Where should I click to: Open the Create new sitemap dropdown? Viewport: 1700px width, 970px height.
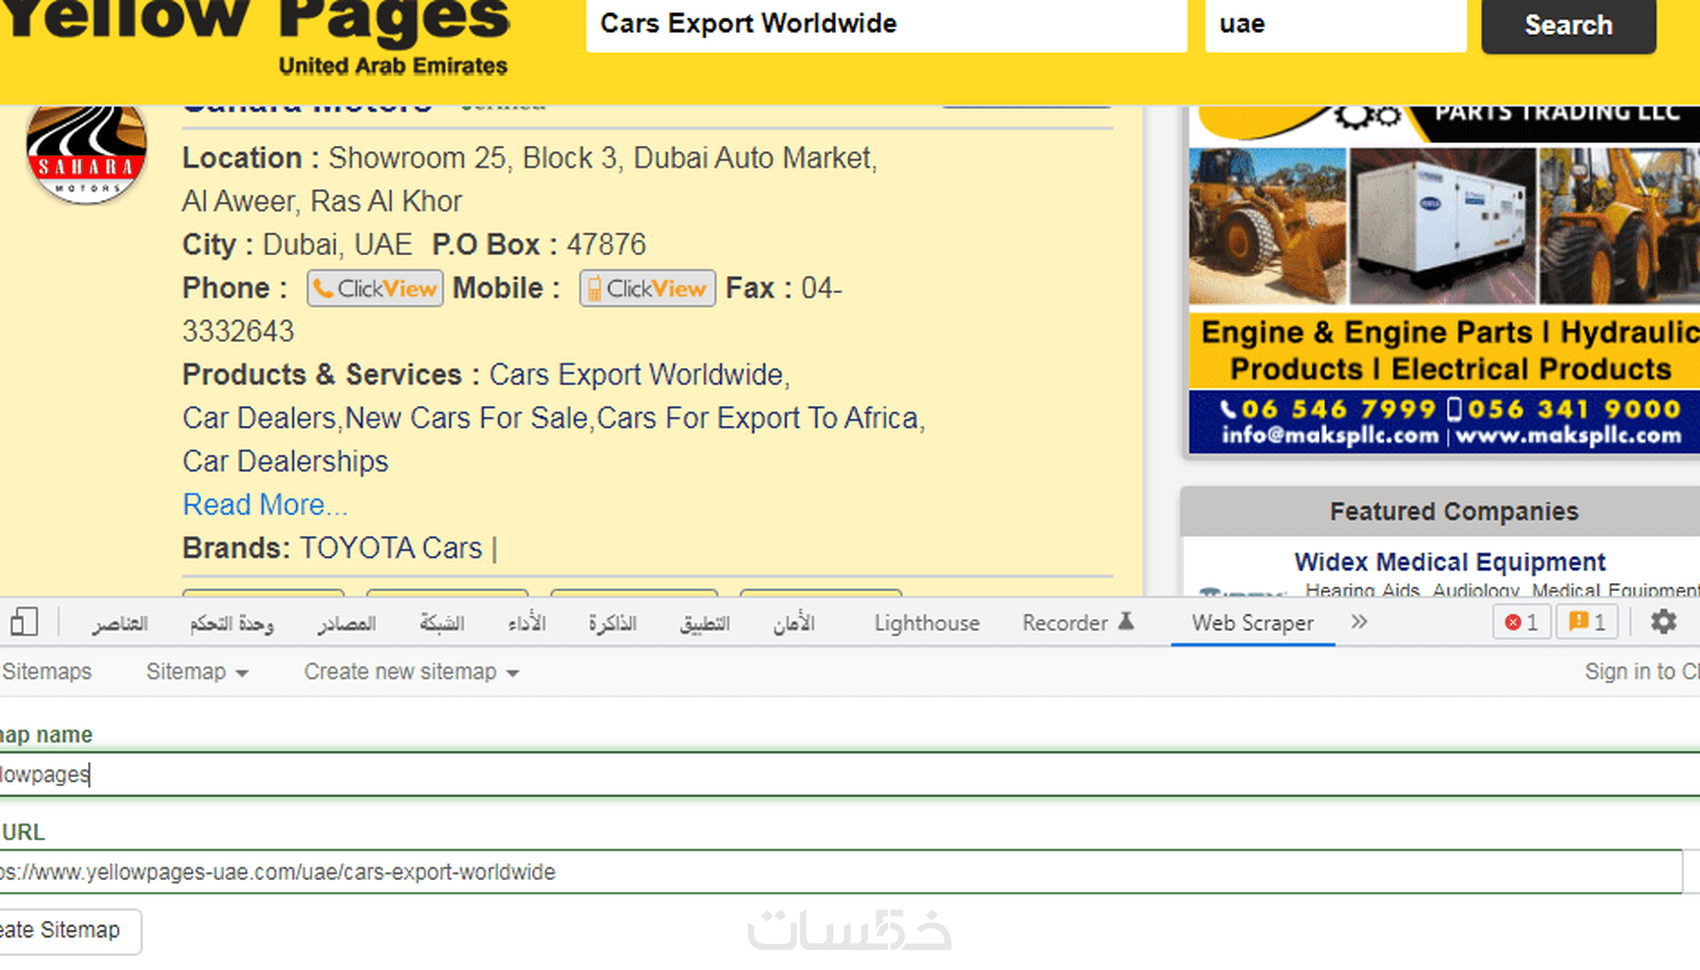point(411,672)
